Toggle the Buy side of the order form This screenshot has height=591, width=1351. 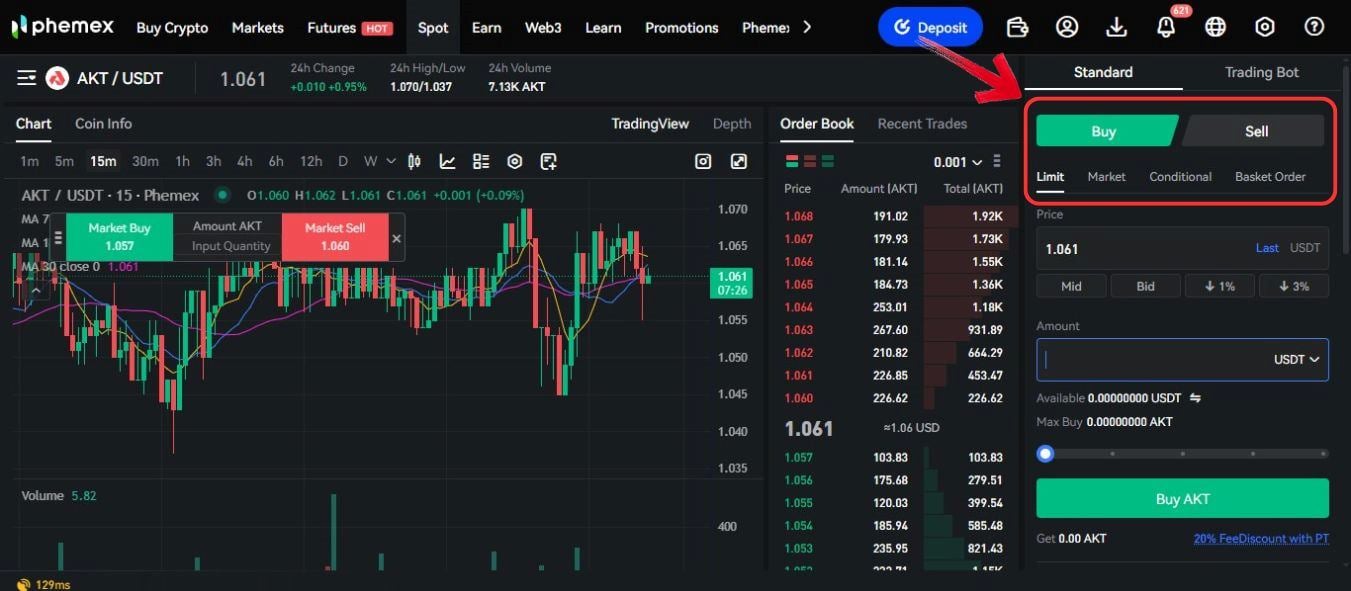1107,131
